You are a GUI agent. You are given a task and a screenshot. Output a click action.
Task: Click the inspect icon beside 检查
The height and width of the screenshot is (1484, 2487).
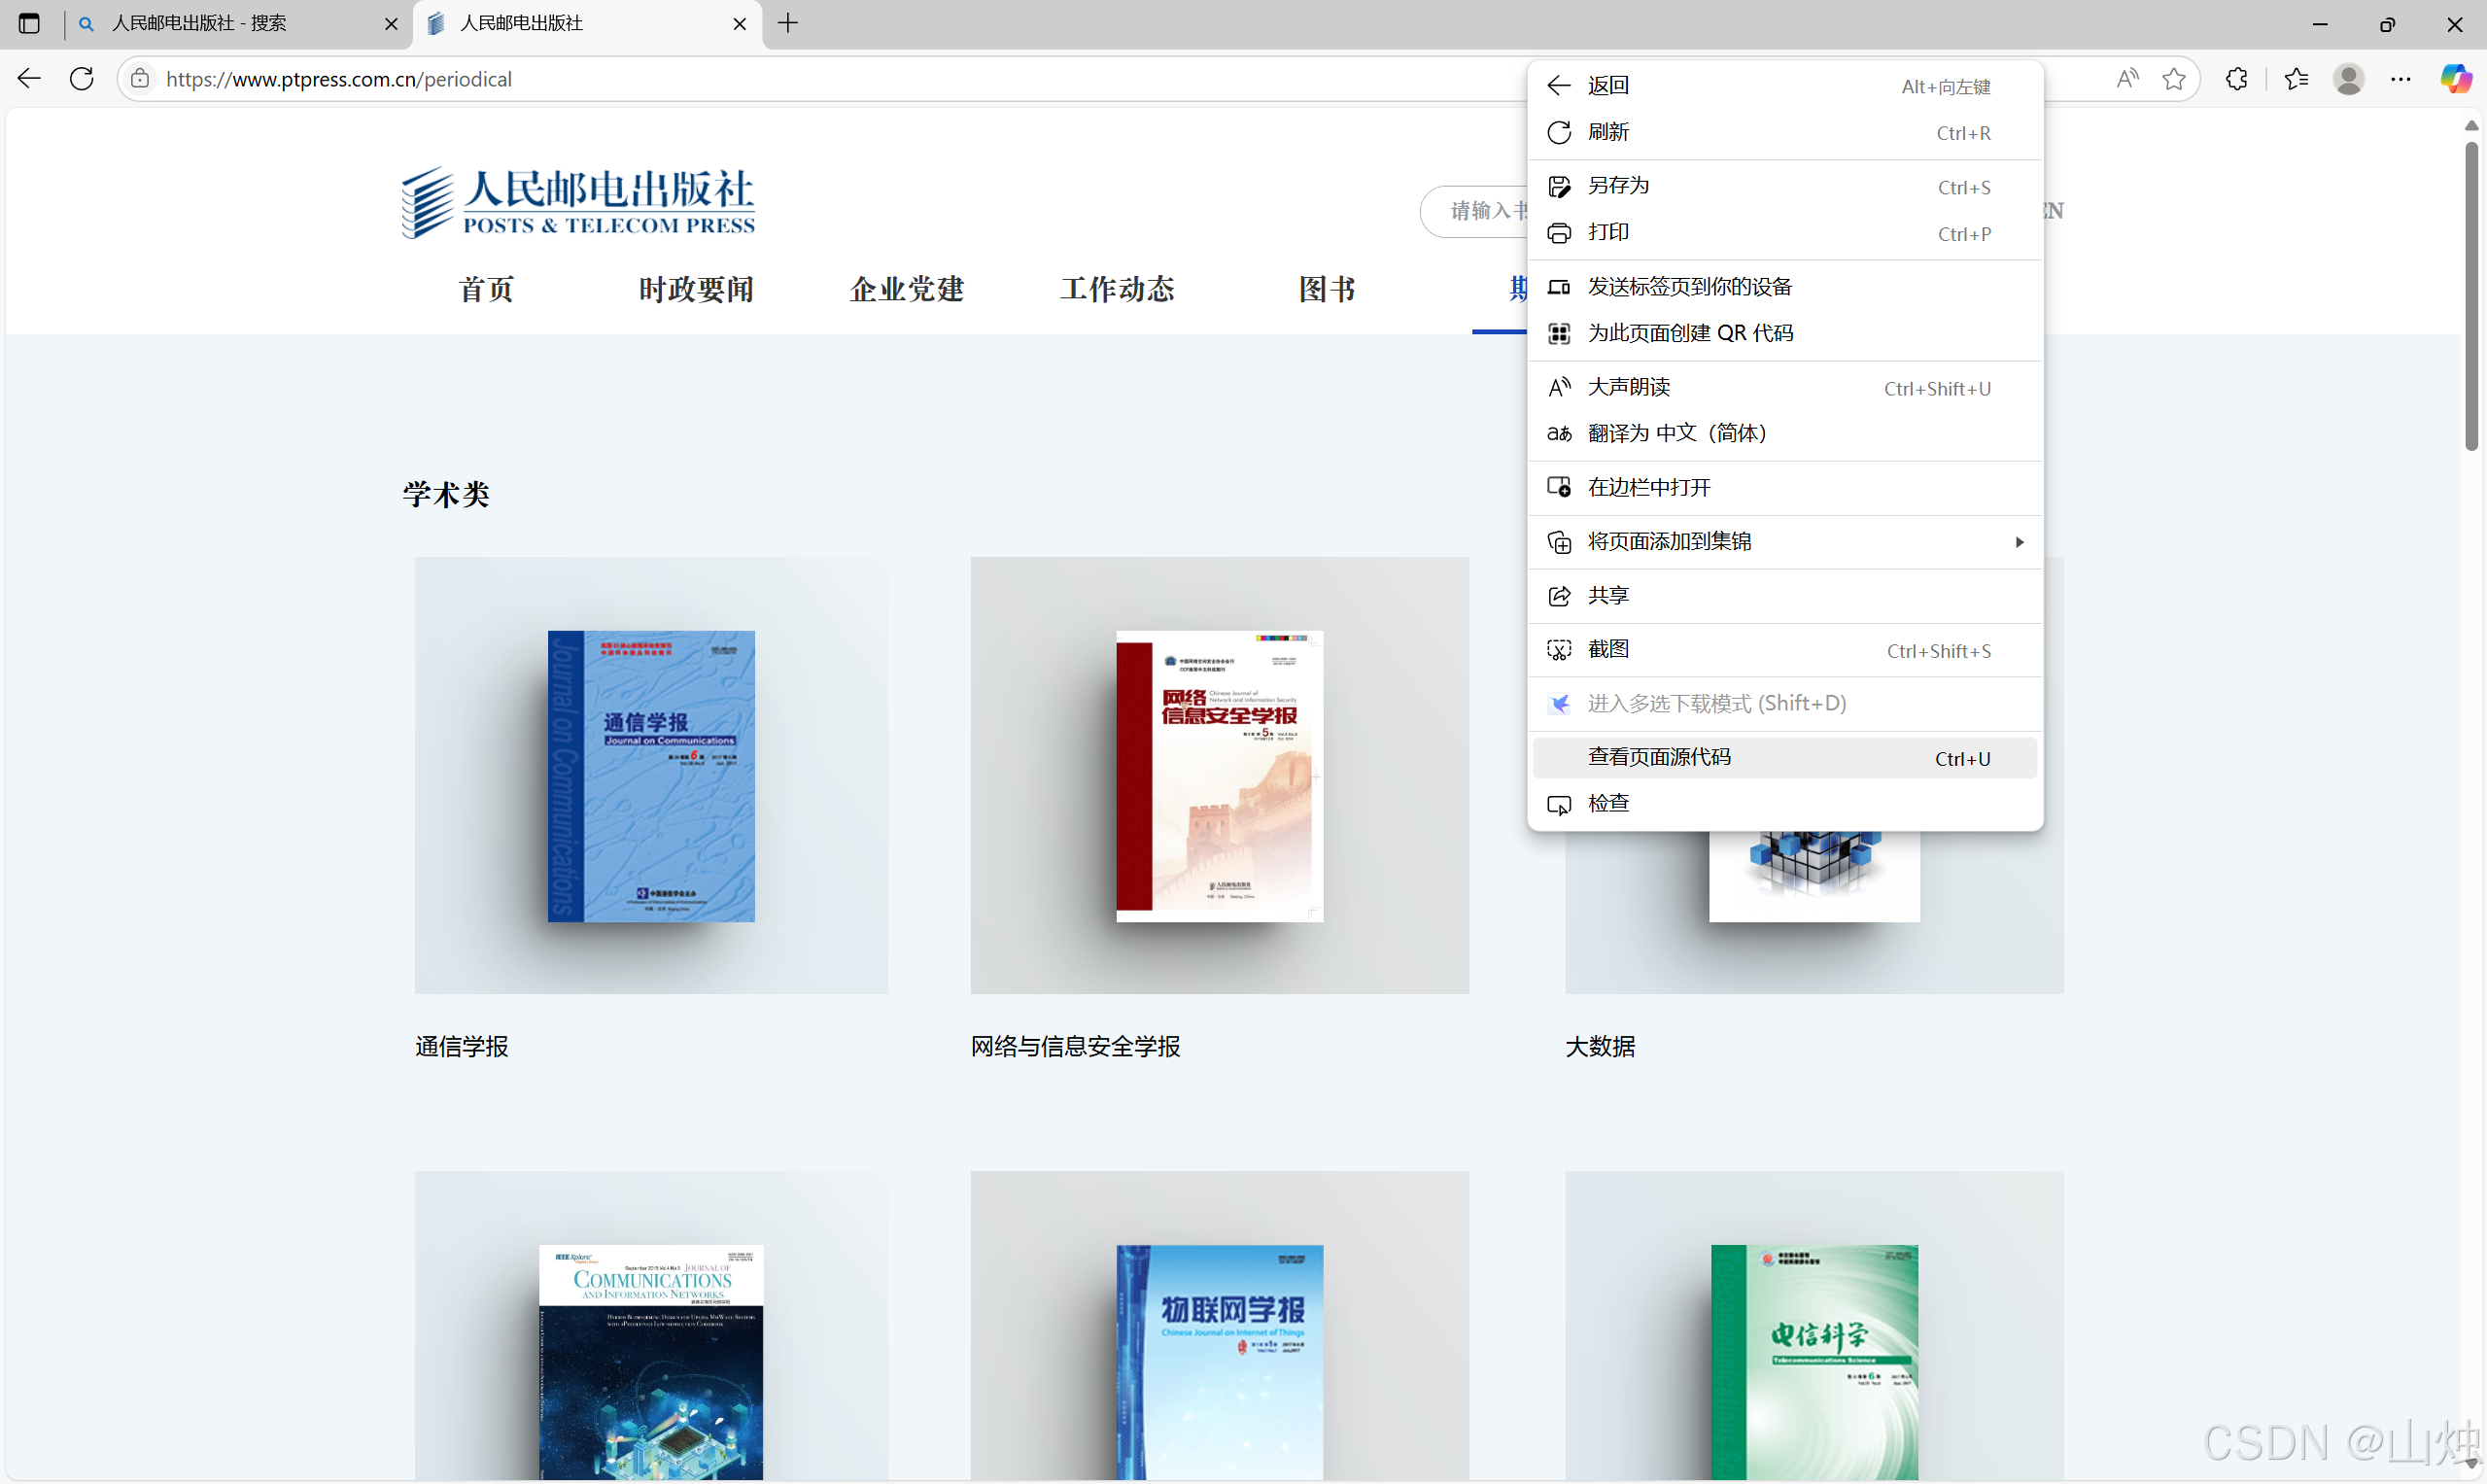(x=1559, y=805)
